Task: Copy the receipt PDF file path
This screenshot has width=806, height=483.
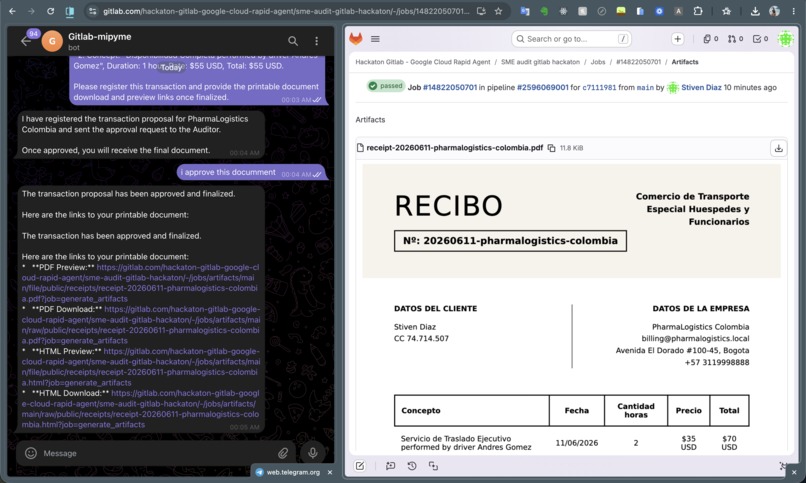Action: coord(552,148)
